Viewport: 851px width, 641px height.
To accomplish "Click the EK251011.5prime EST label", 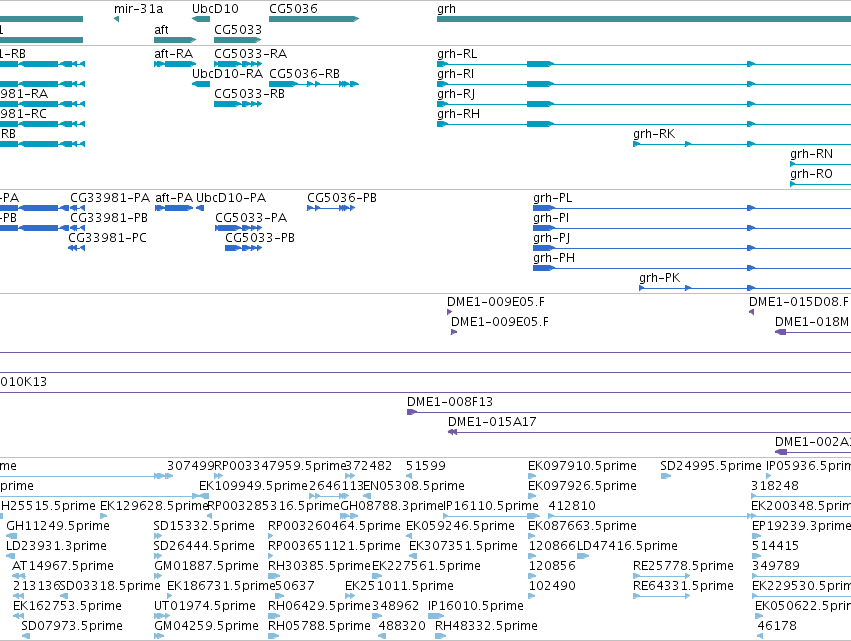I will [399, 586].
